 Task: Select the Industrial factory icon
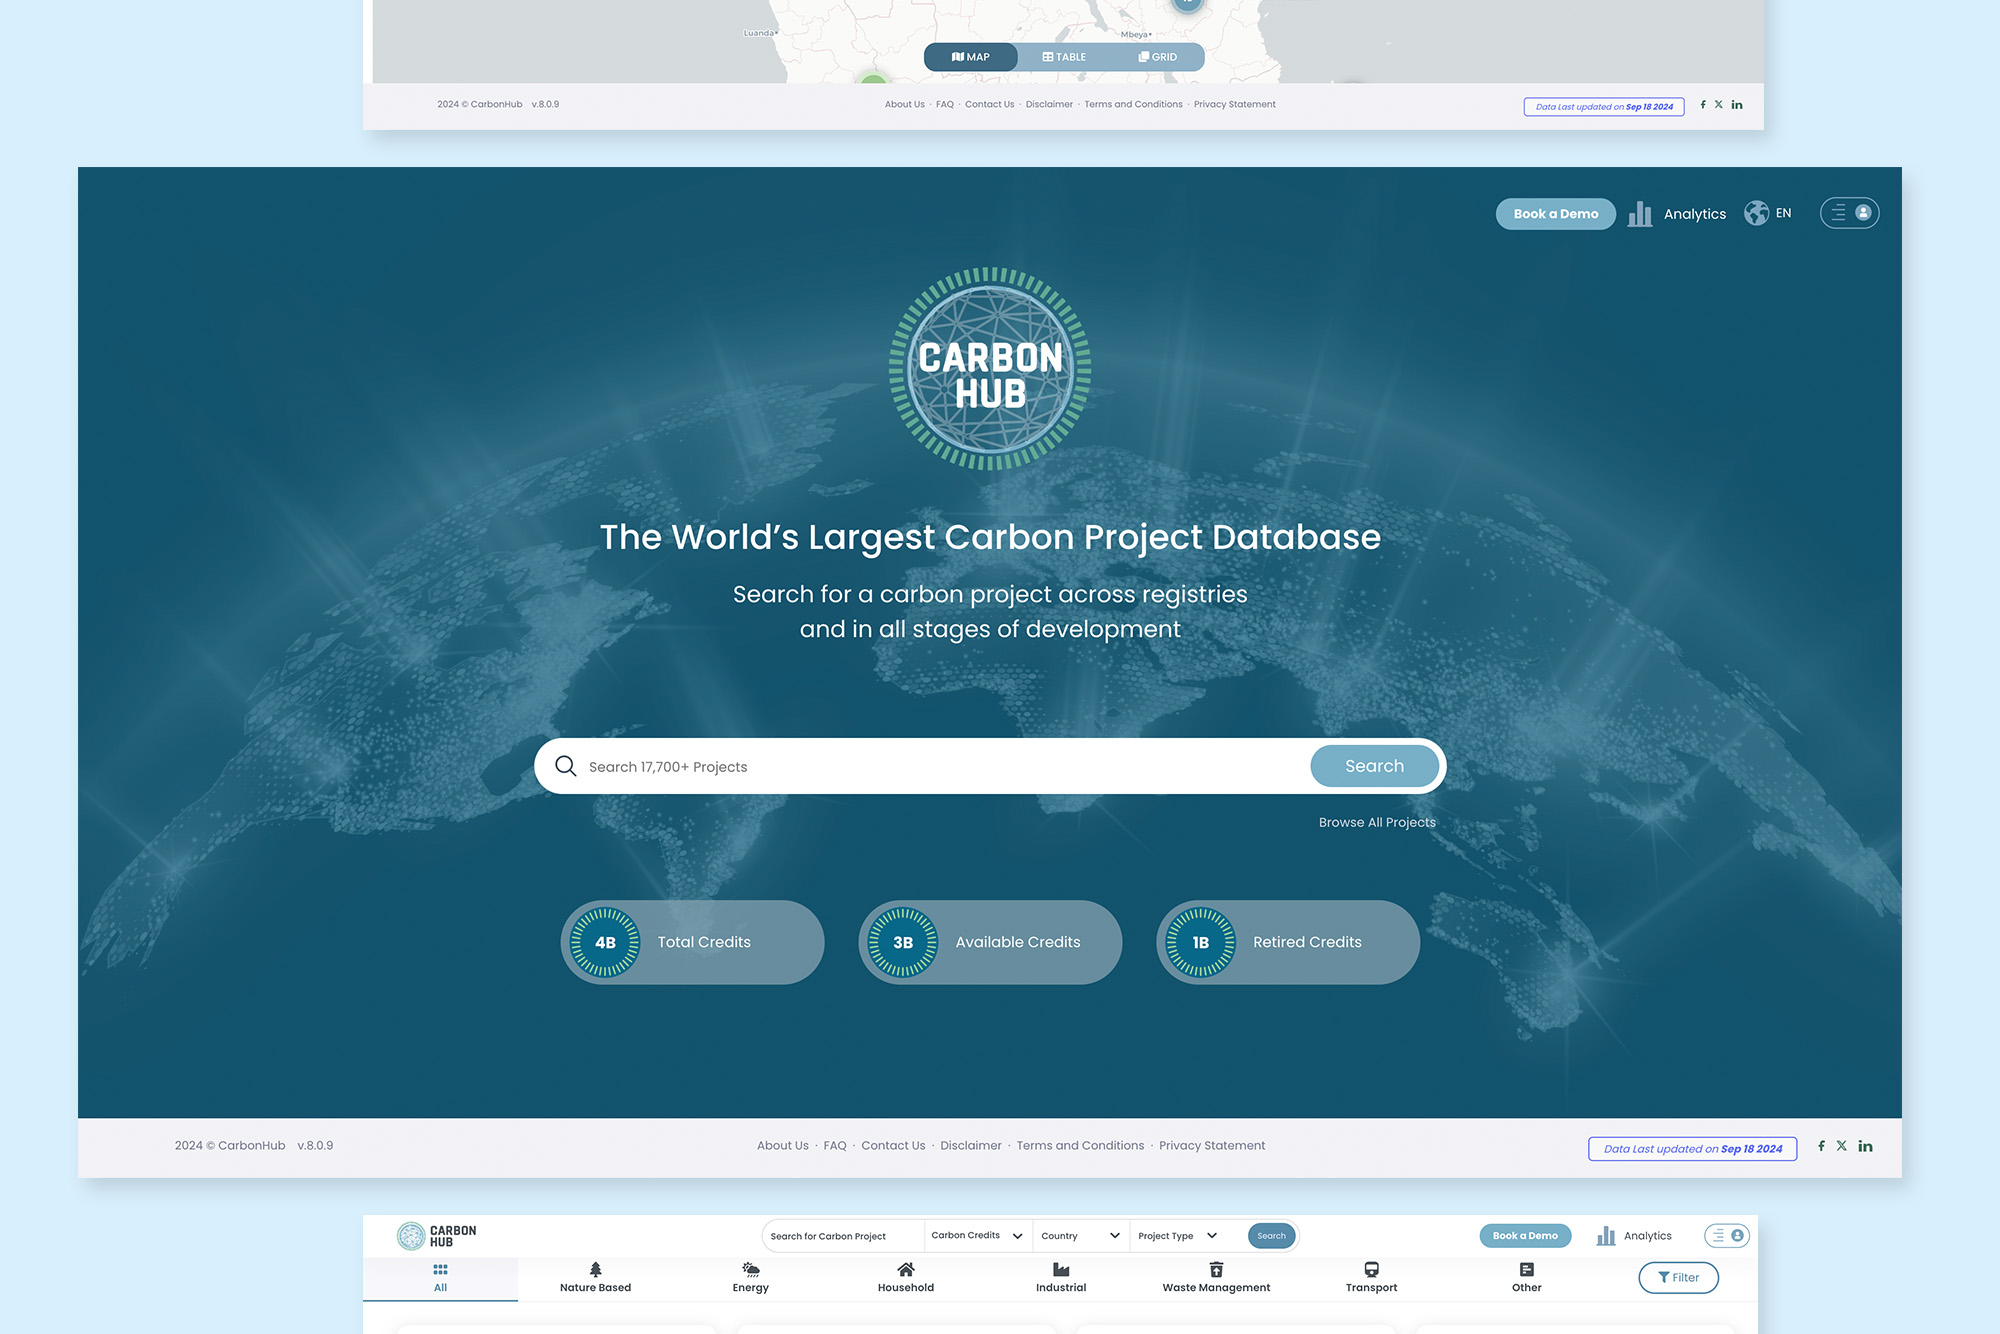tap(1061, 1270)
